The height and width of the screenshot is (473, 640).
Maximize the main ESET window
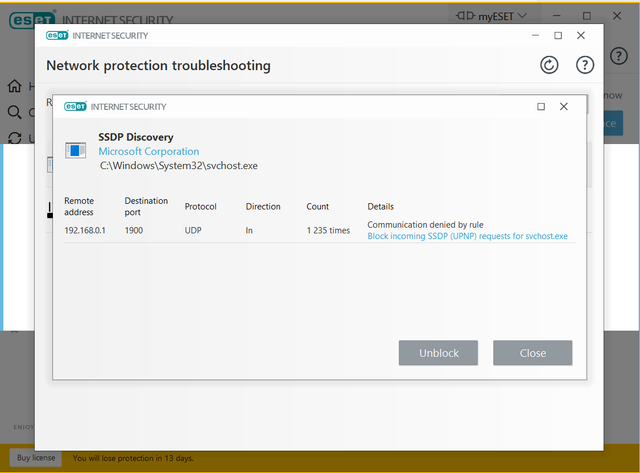tap(587, 16)
